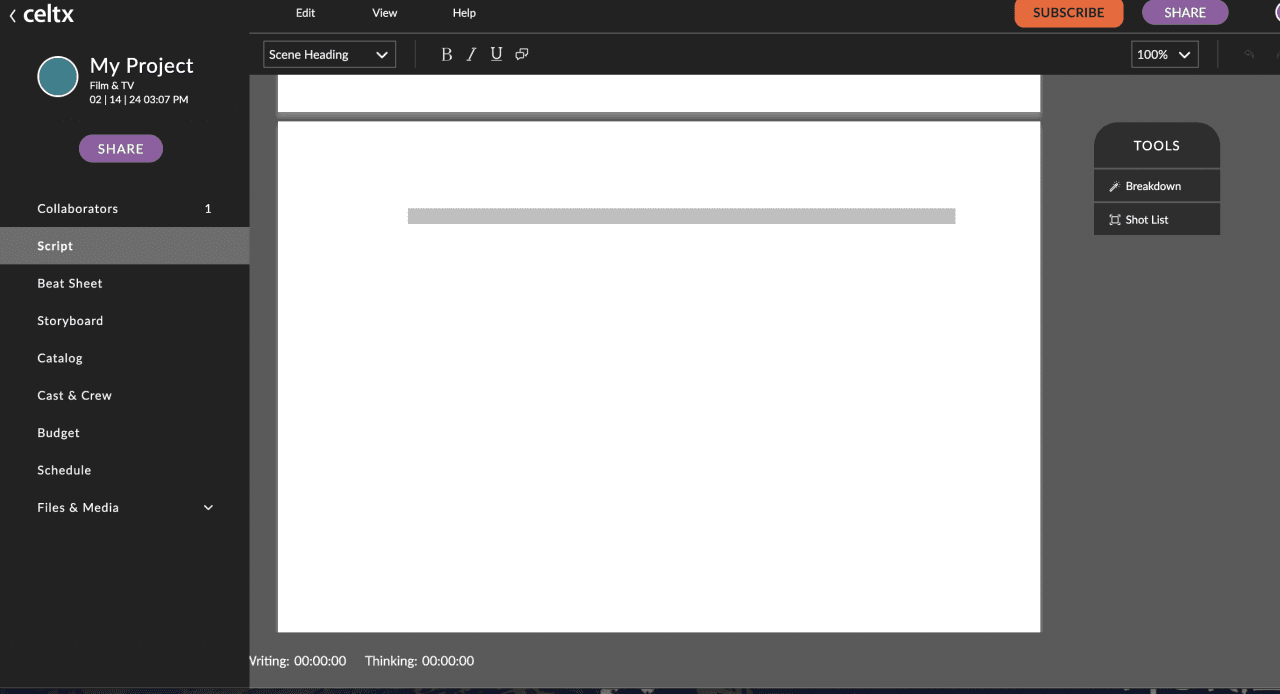Open the View menu

384,13
